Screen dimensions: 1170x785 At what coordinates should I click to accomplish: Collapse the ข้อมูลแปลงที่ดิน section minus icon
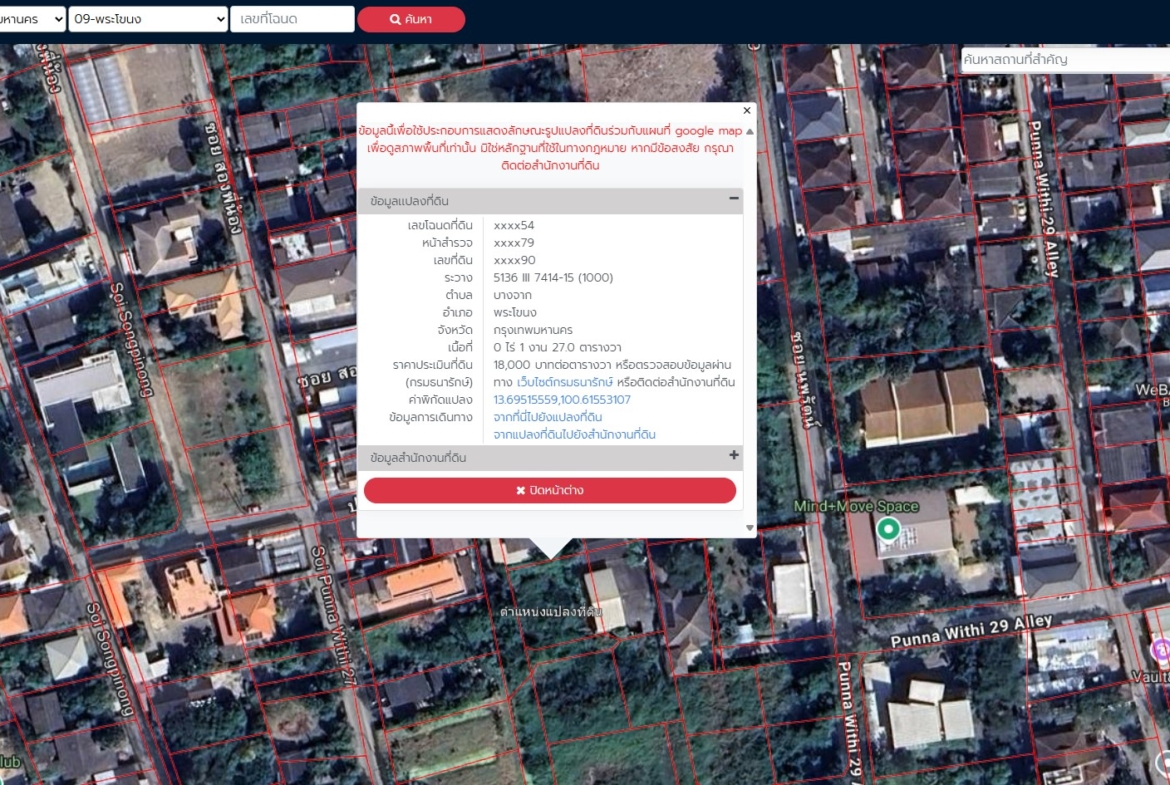point(734,199)
